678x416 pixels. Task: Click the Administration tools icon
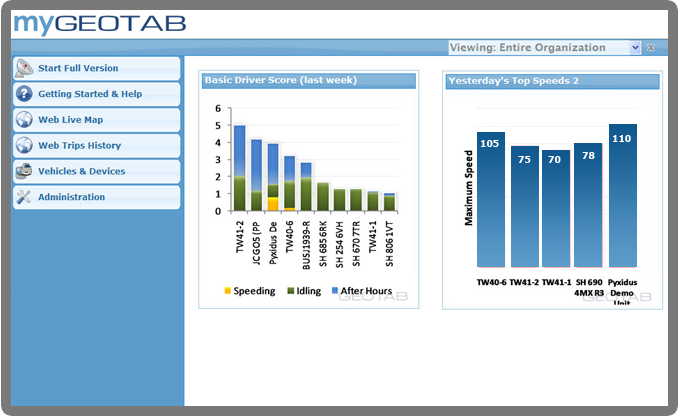pos(24,198)
